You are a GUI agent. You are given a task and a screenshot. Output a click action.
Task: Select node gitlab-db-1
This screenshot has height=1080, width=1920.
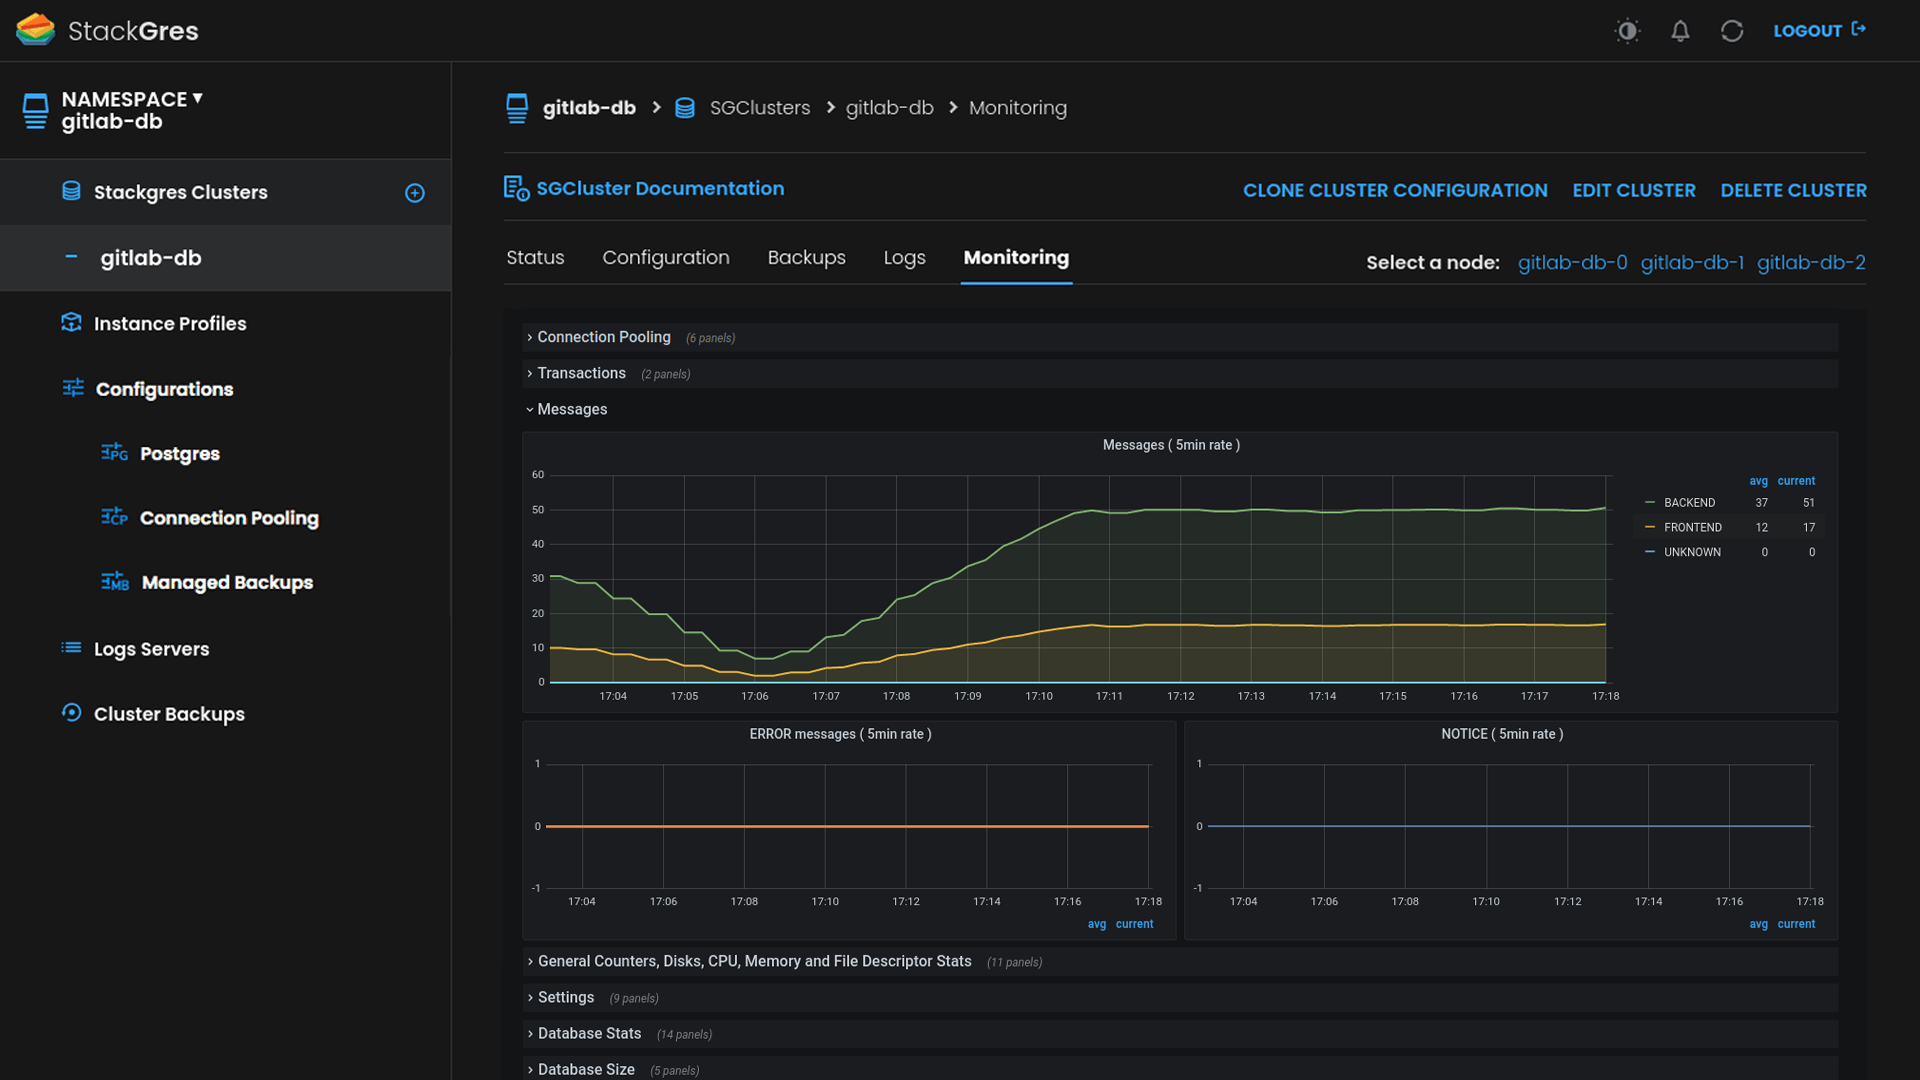(1692, 263)
